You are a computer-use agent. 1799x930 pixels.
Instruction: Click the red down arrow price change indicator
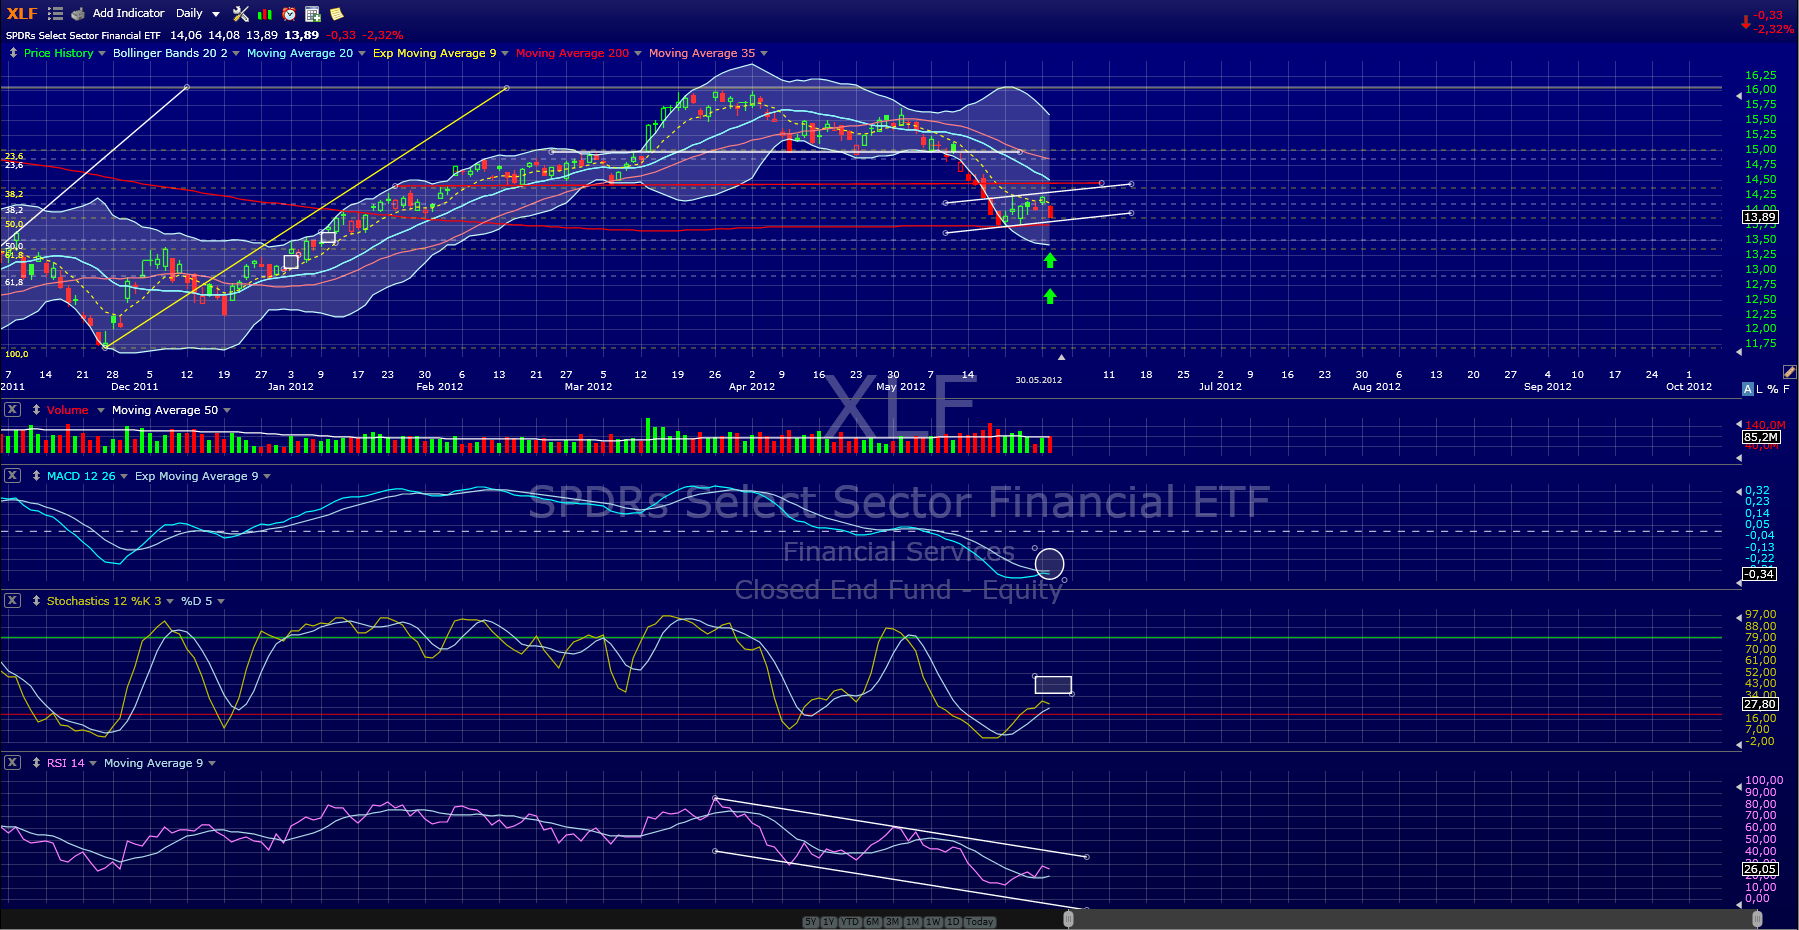[x=1746, y=22]
